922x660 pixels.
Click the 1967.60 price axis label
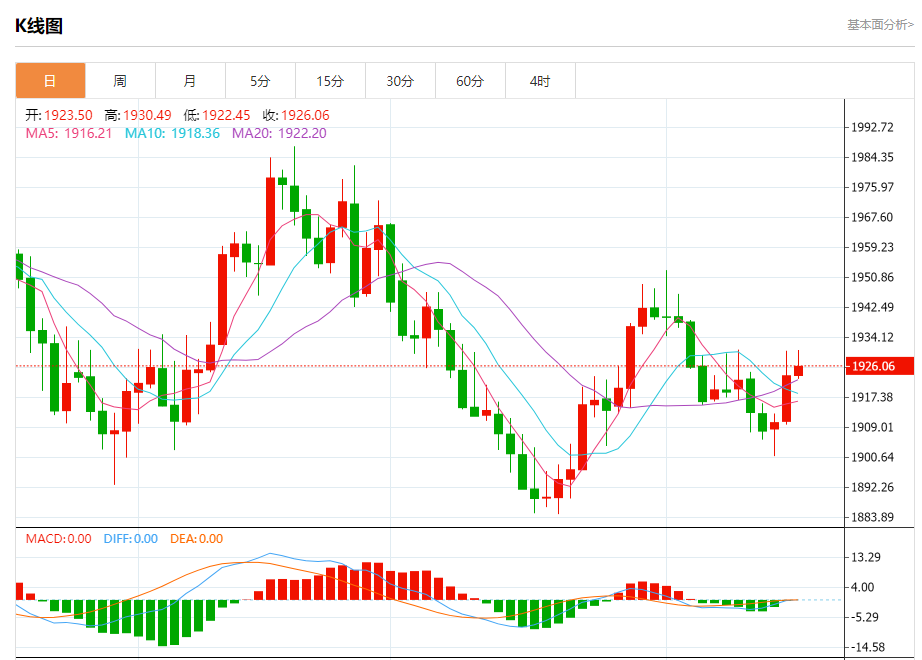pyautogui.click(x=873, y=218)
